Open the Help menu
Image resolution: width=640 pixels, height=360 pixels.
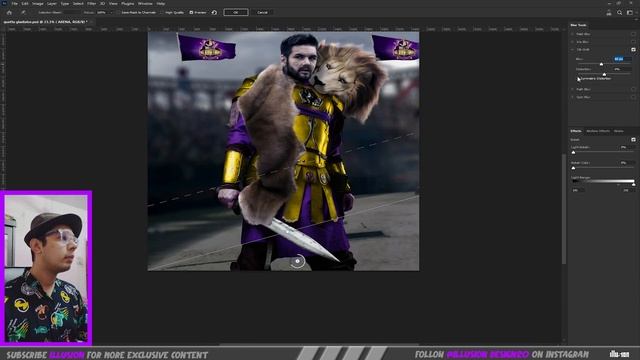tap(161, 4)
